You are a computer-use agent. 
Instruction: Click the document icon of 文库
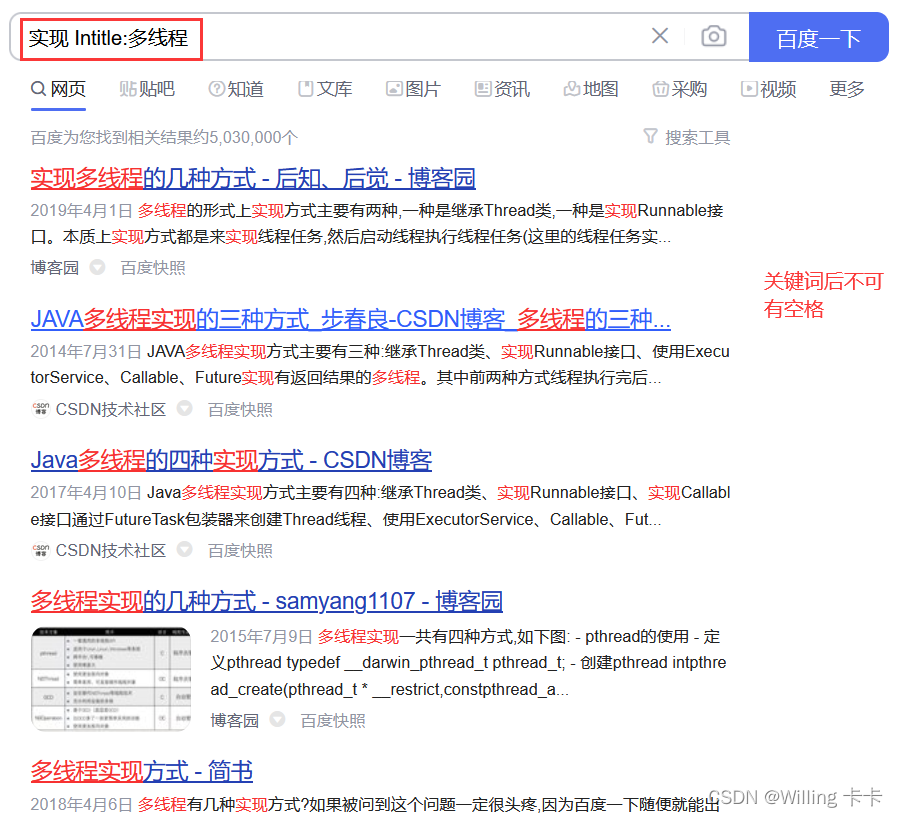(x=306, y=89)
